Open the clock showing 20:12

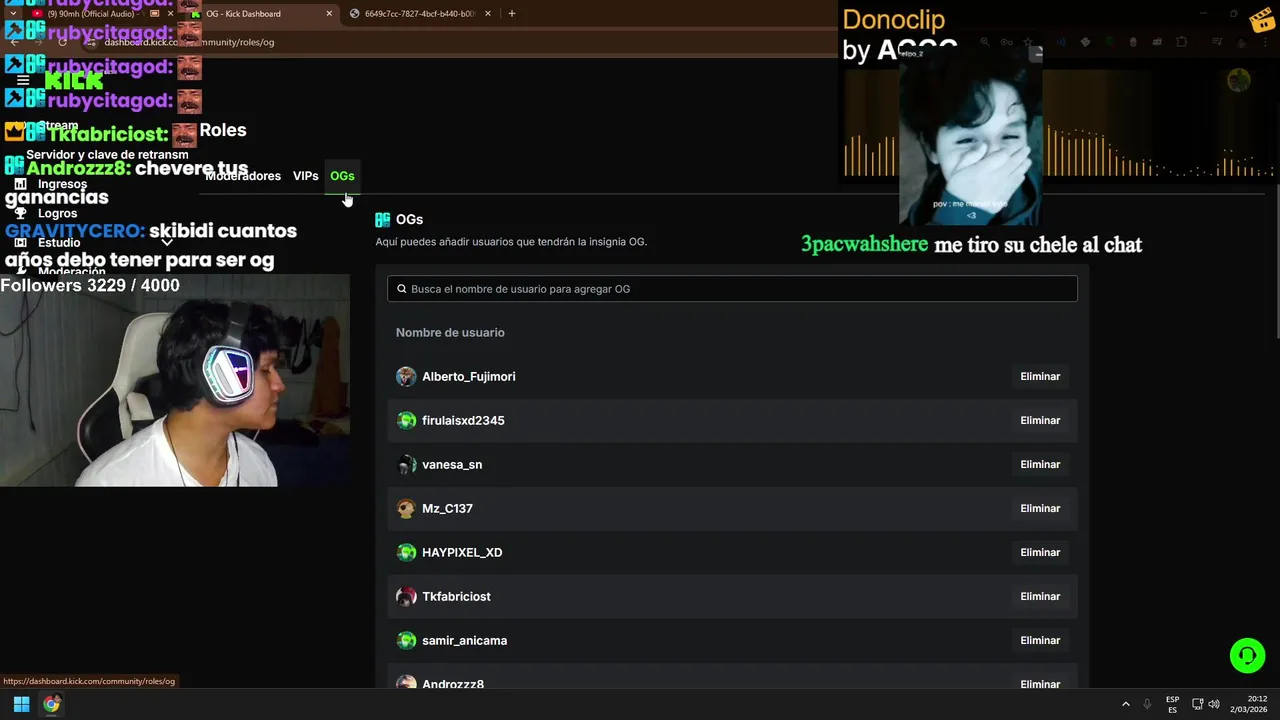1249,704
